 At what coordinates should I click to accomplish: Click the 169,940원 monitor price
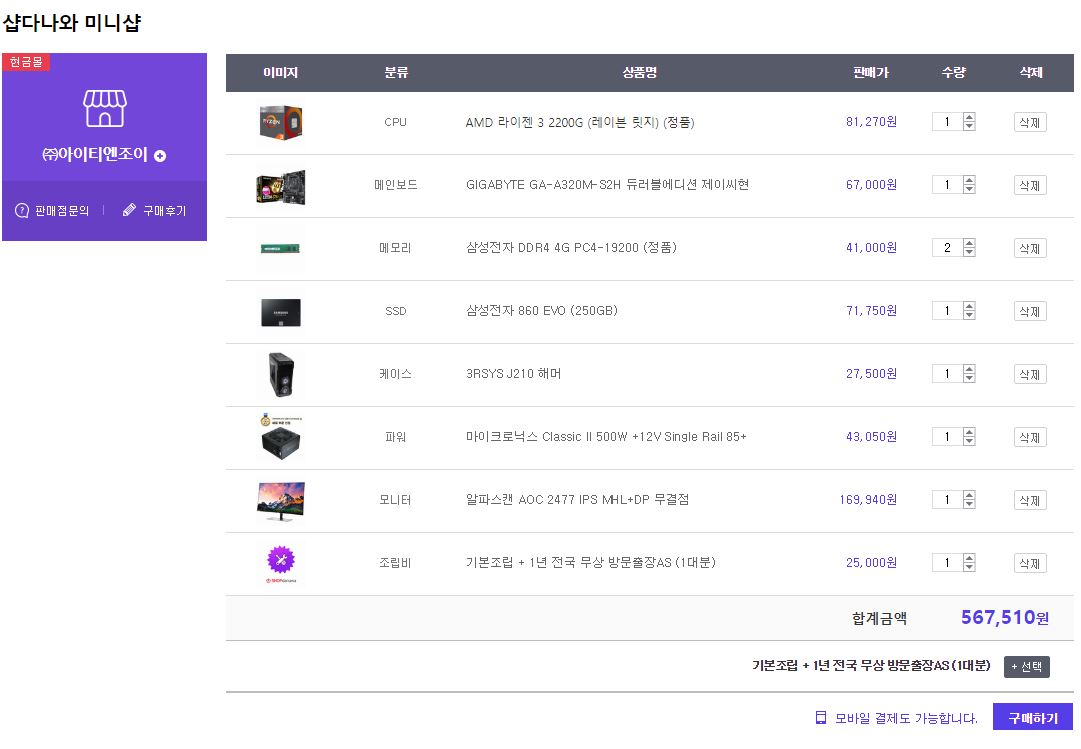pos(868,499)
